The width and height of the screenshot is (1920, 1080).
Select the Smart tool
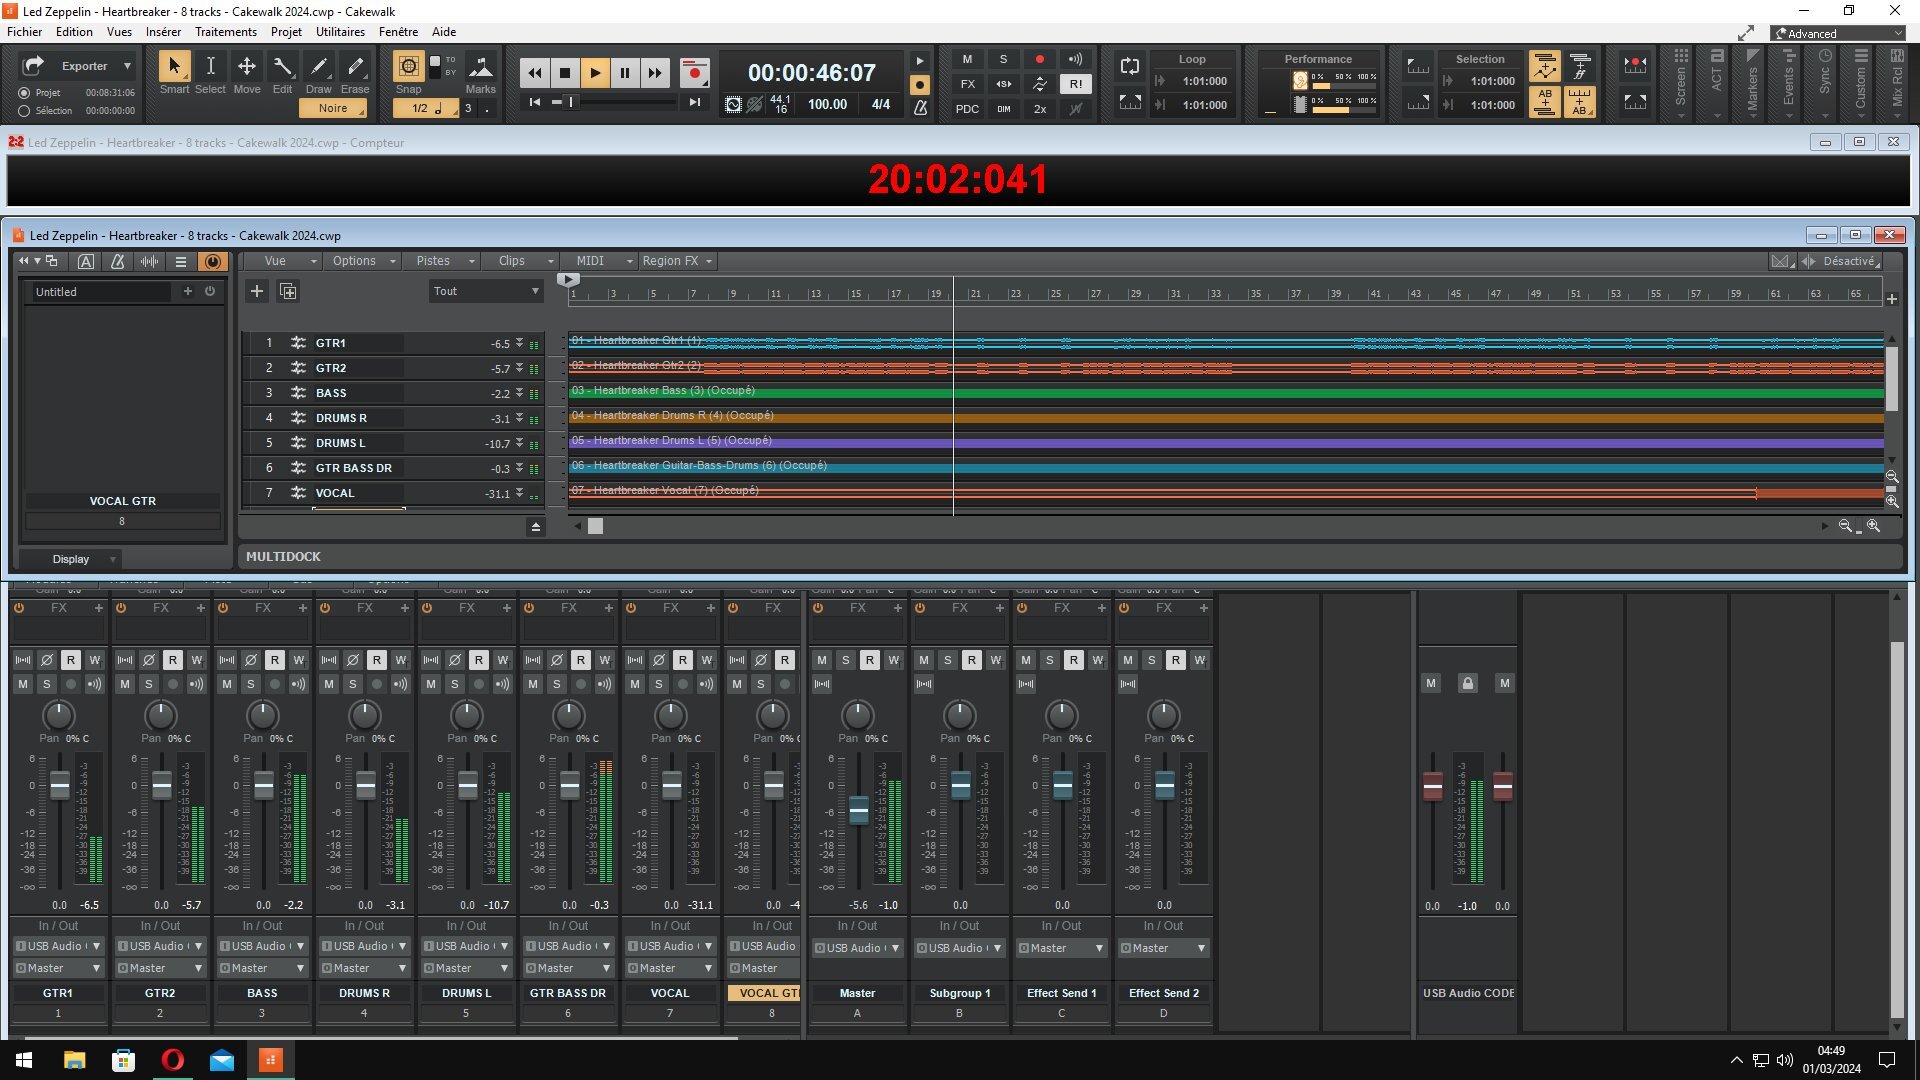[x=174, y=67]
